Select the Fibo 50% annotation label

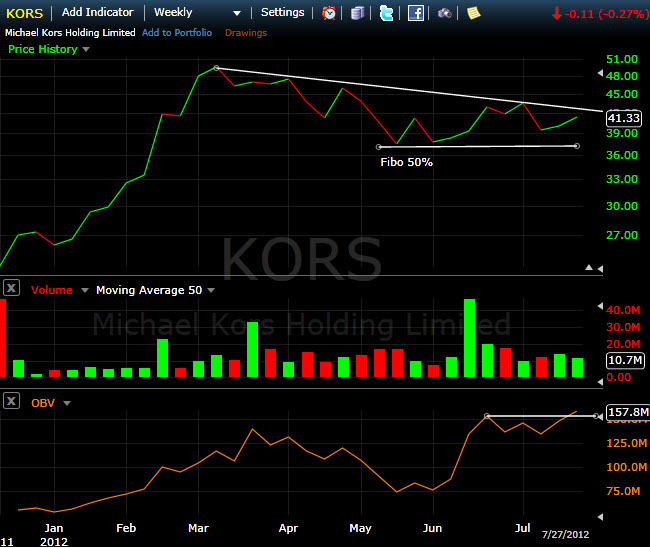pos(407,162)
